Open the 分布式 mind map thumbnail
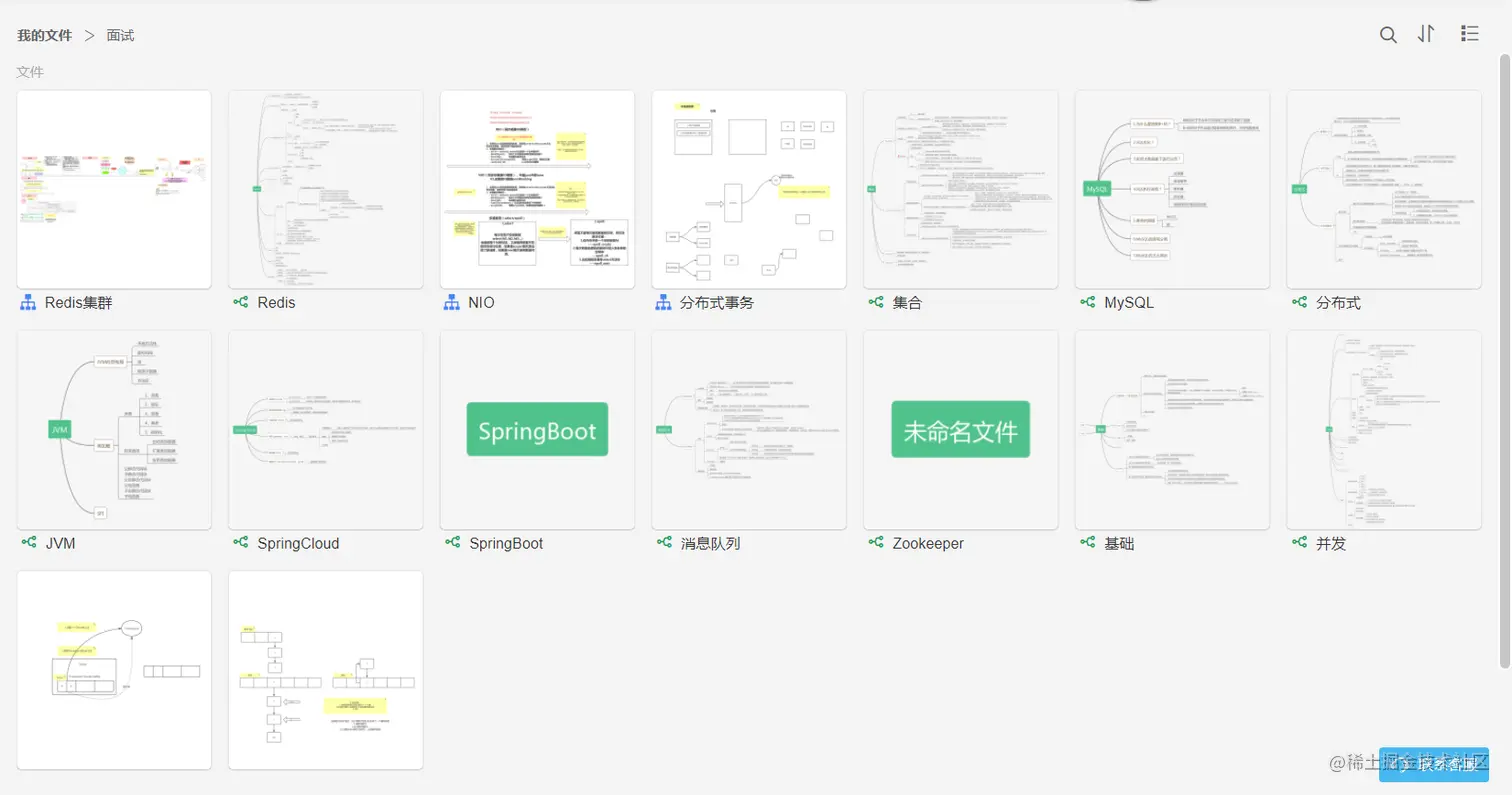The width and height of the screenshot is (1512, 795). tap(1384, 189)
